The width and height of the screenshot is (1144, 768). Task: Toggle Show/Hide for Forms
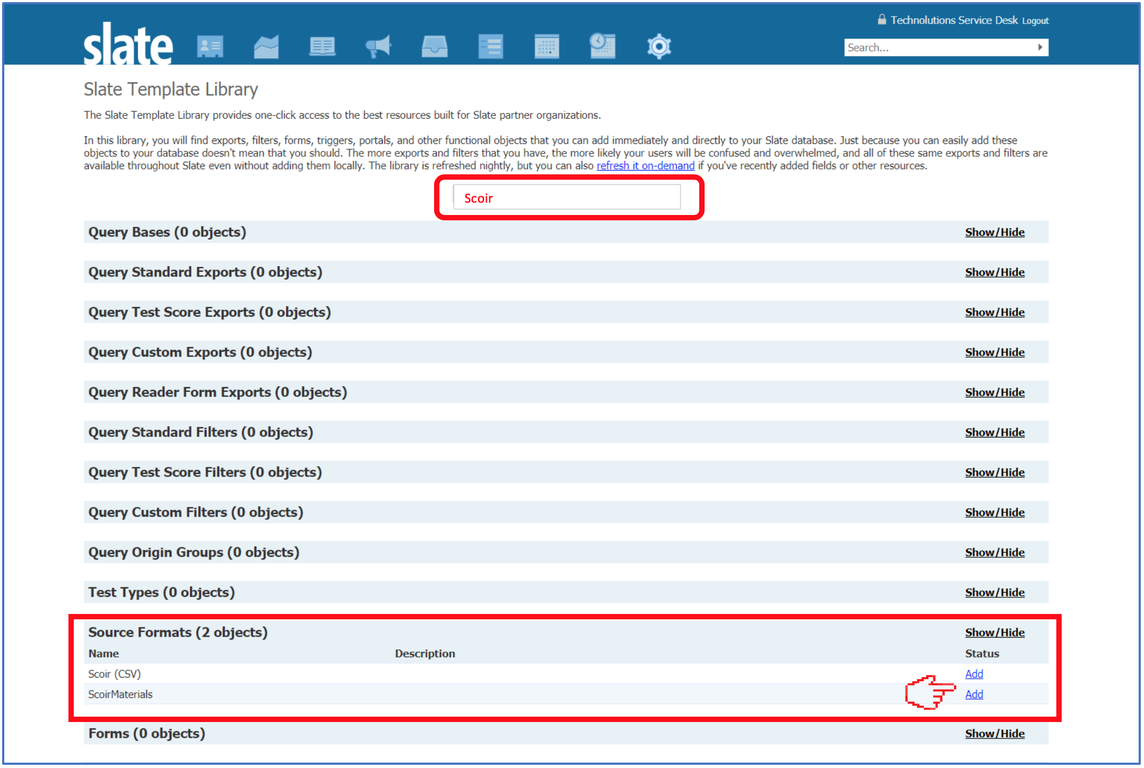click(994, 734)
